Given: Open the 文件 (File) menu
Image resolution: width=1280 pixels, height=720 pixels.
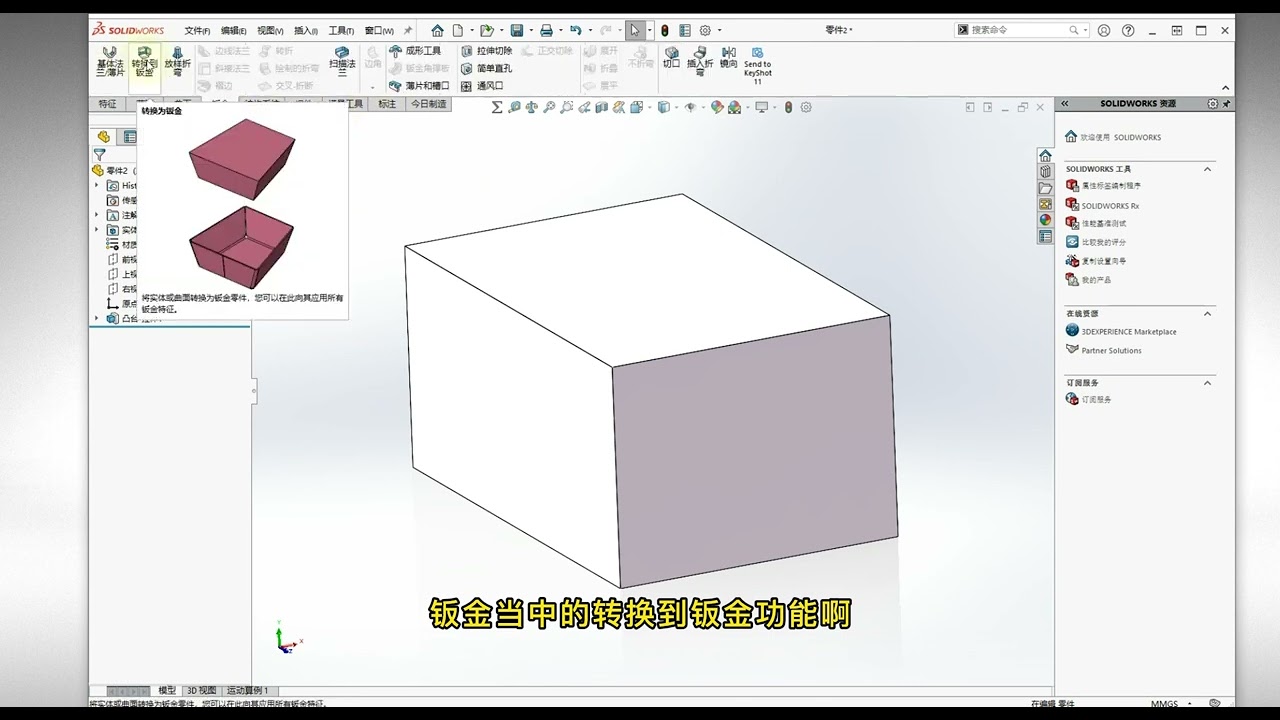Looking at the screenshot, I should [x=197, y=31].
